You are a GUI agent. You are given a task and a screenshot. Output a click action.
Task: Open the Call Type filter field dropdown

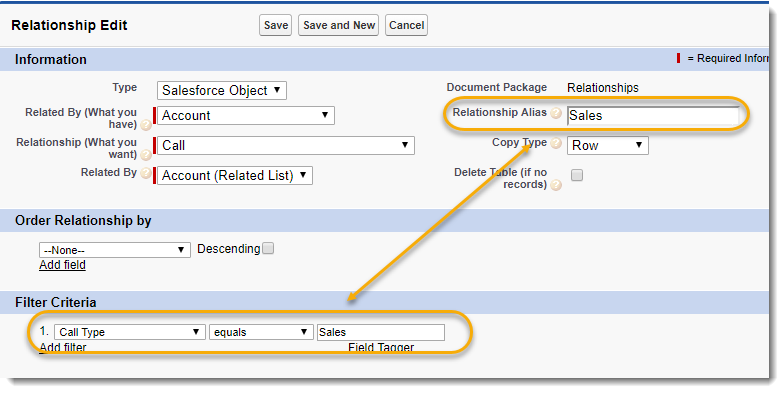(x=130, y=332)
